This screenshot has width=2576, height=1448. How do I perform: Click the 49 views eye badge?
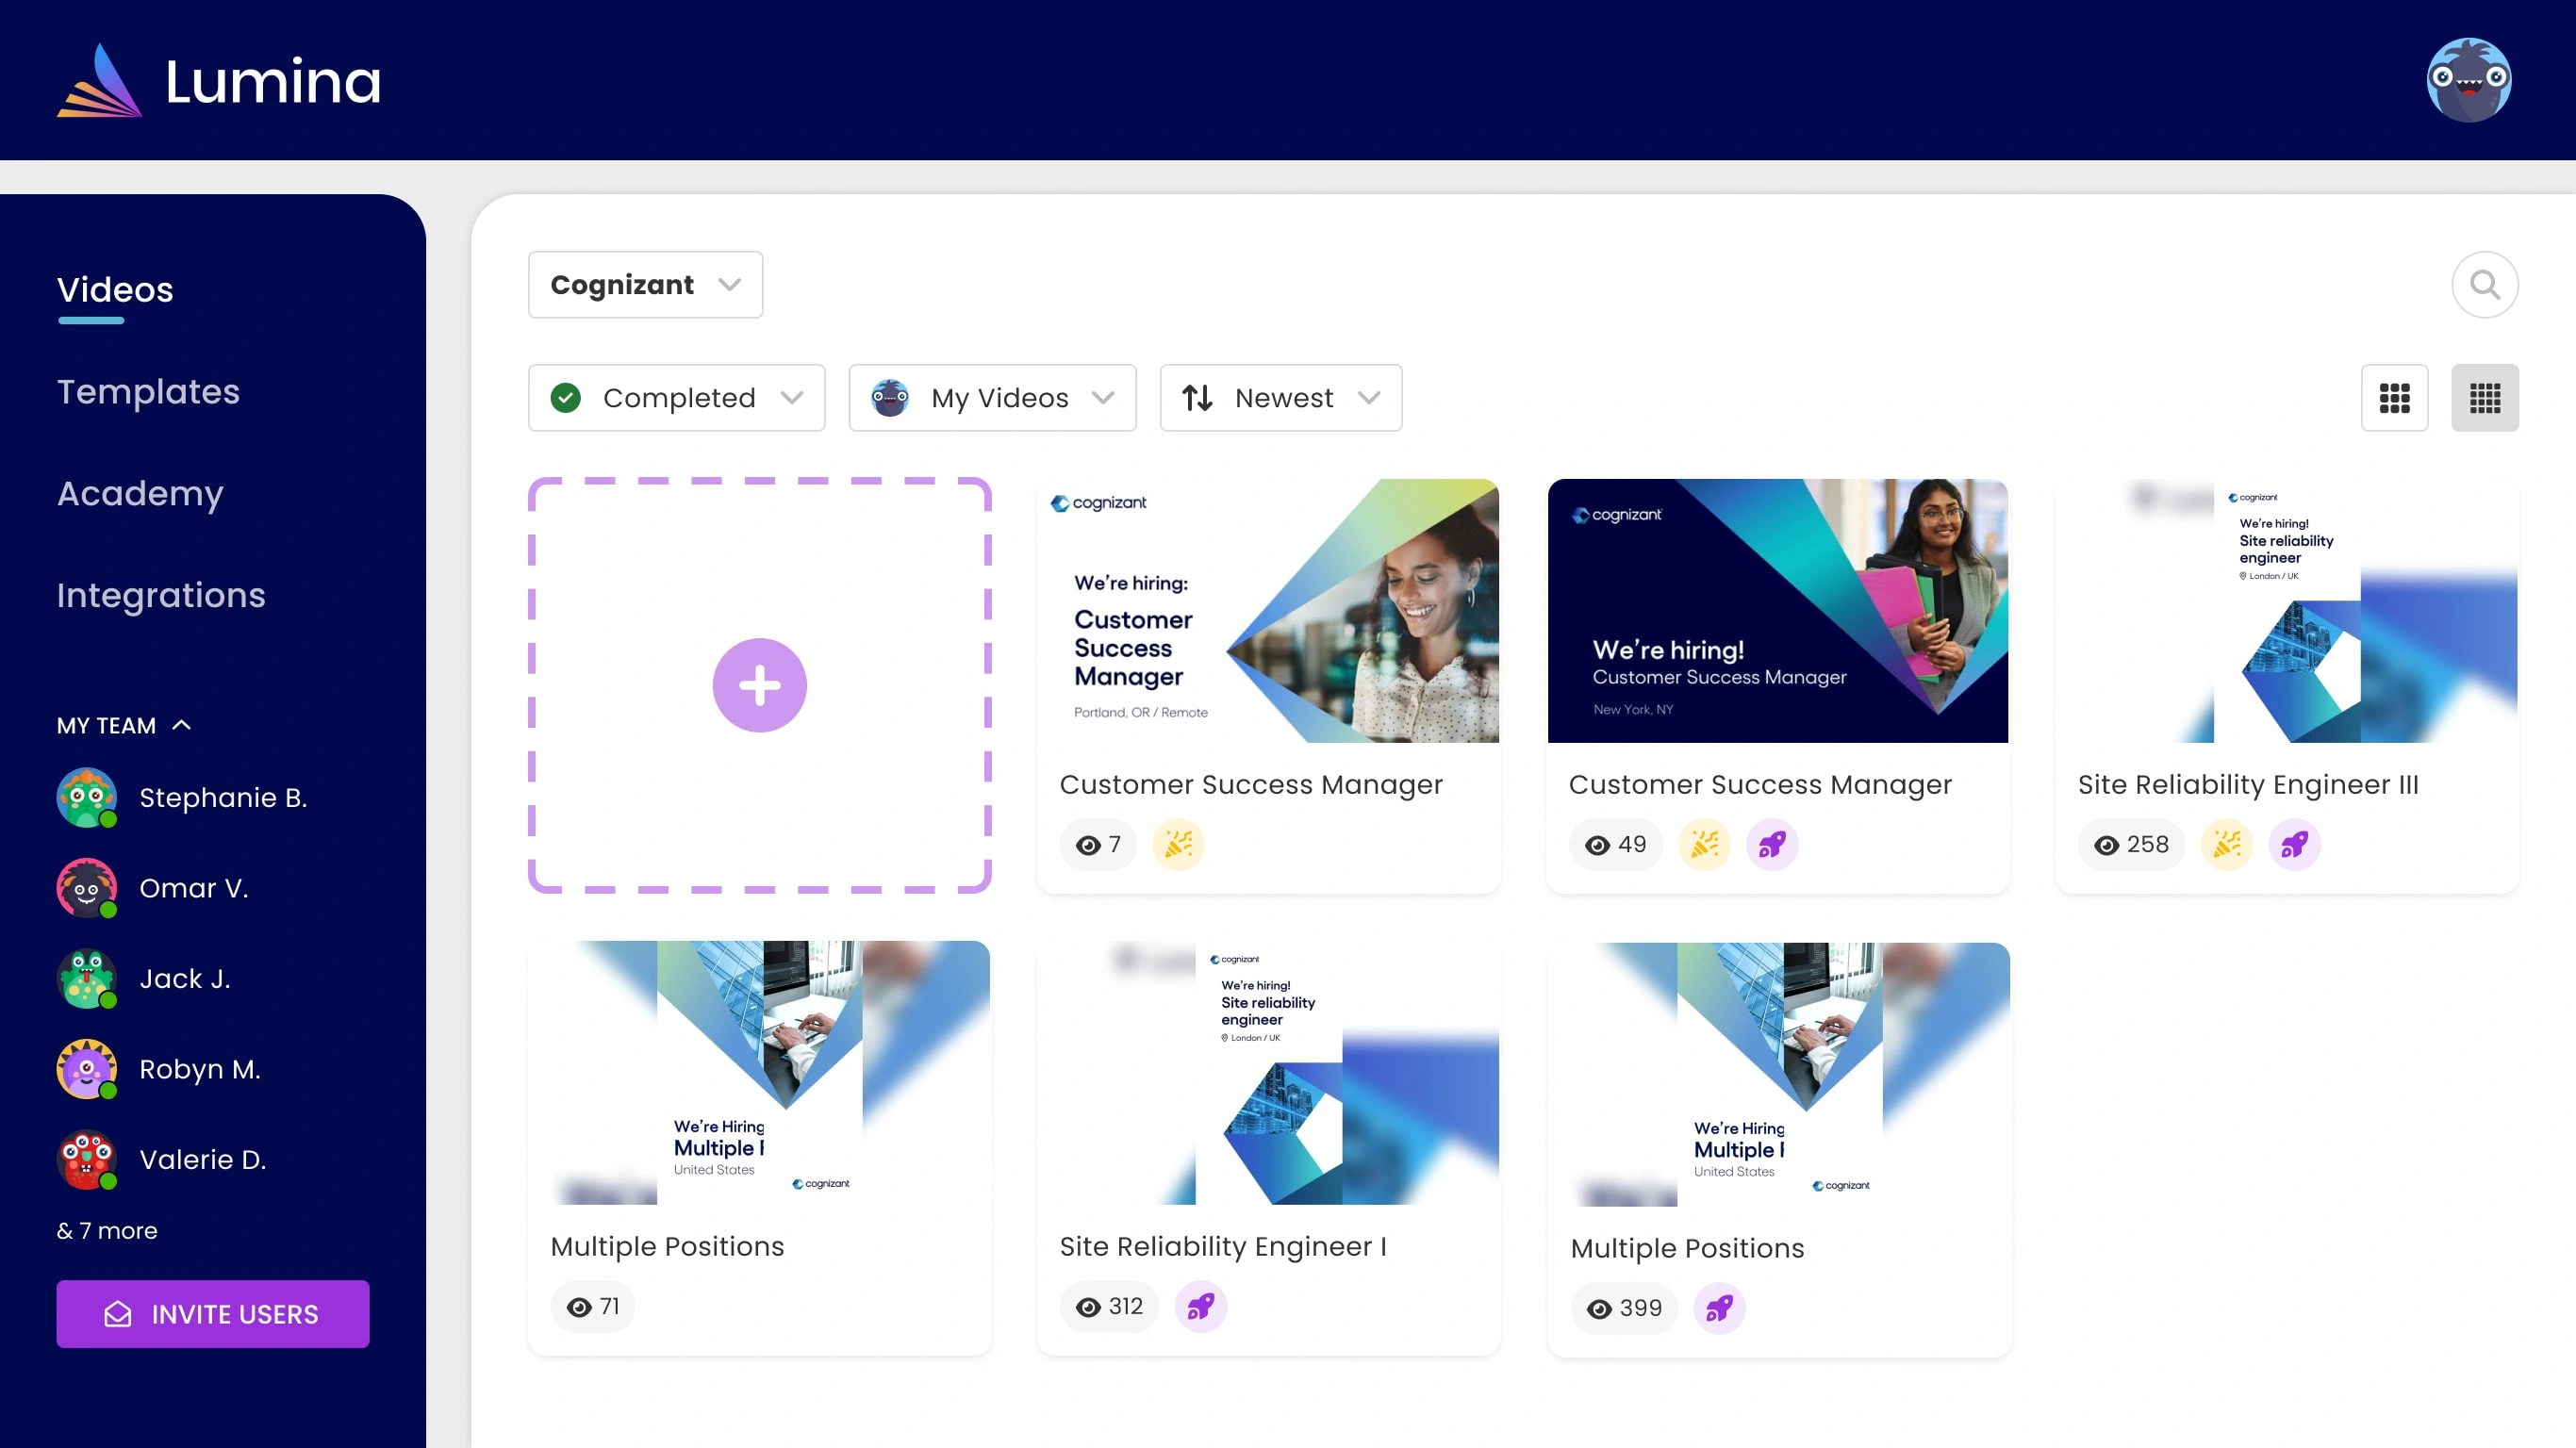tap(1615, 845)
